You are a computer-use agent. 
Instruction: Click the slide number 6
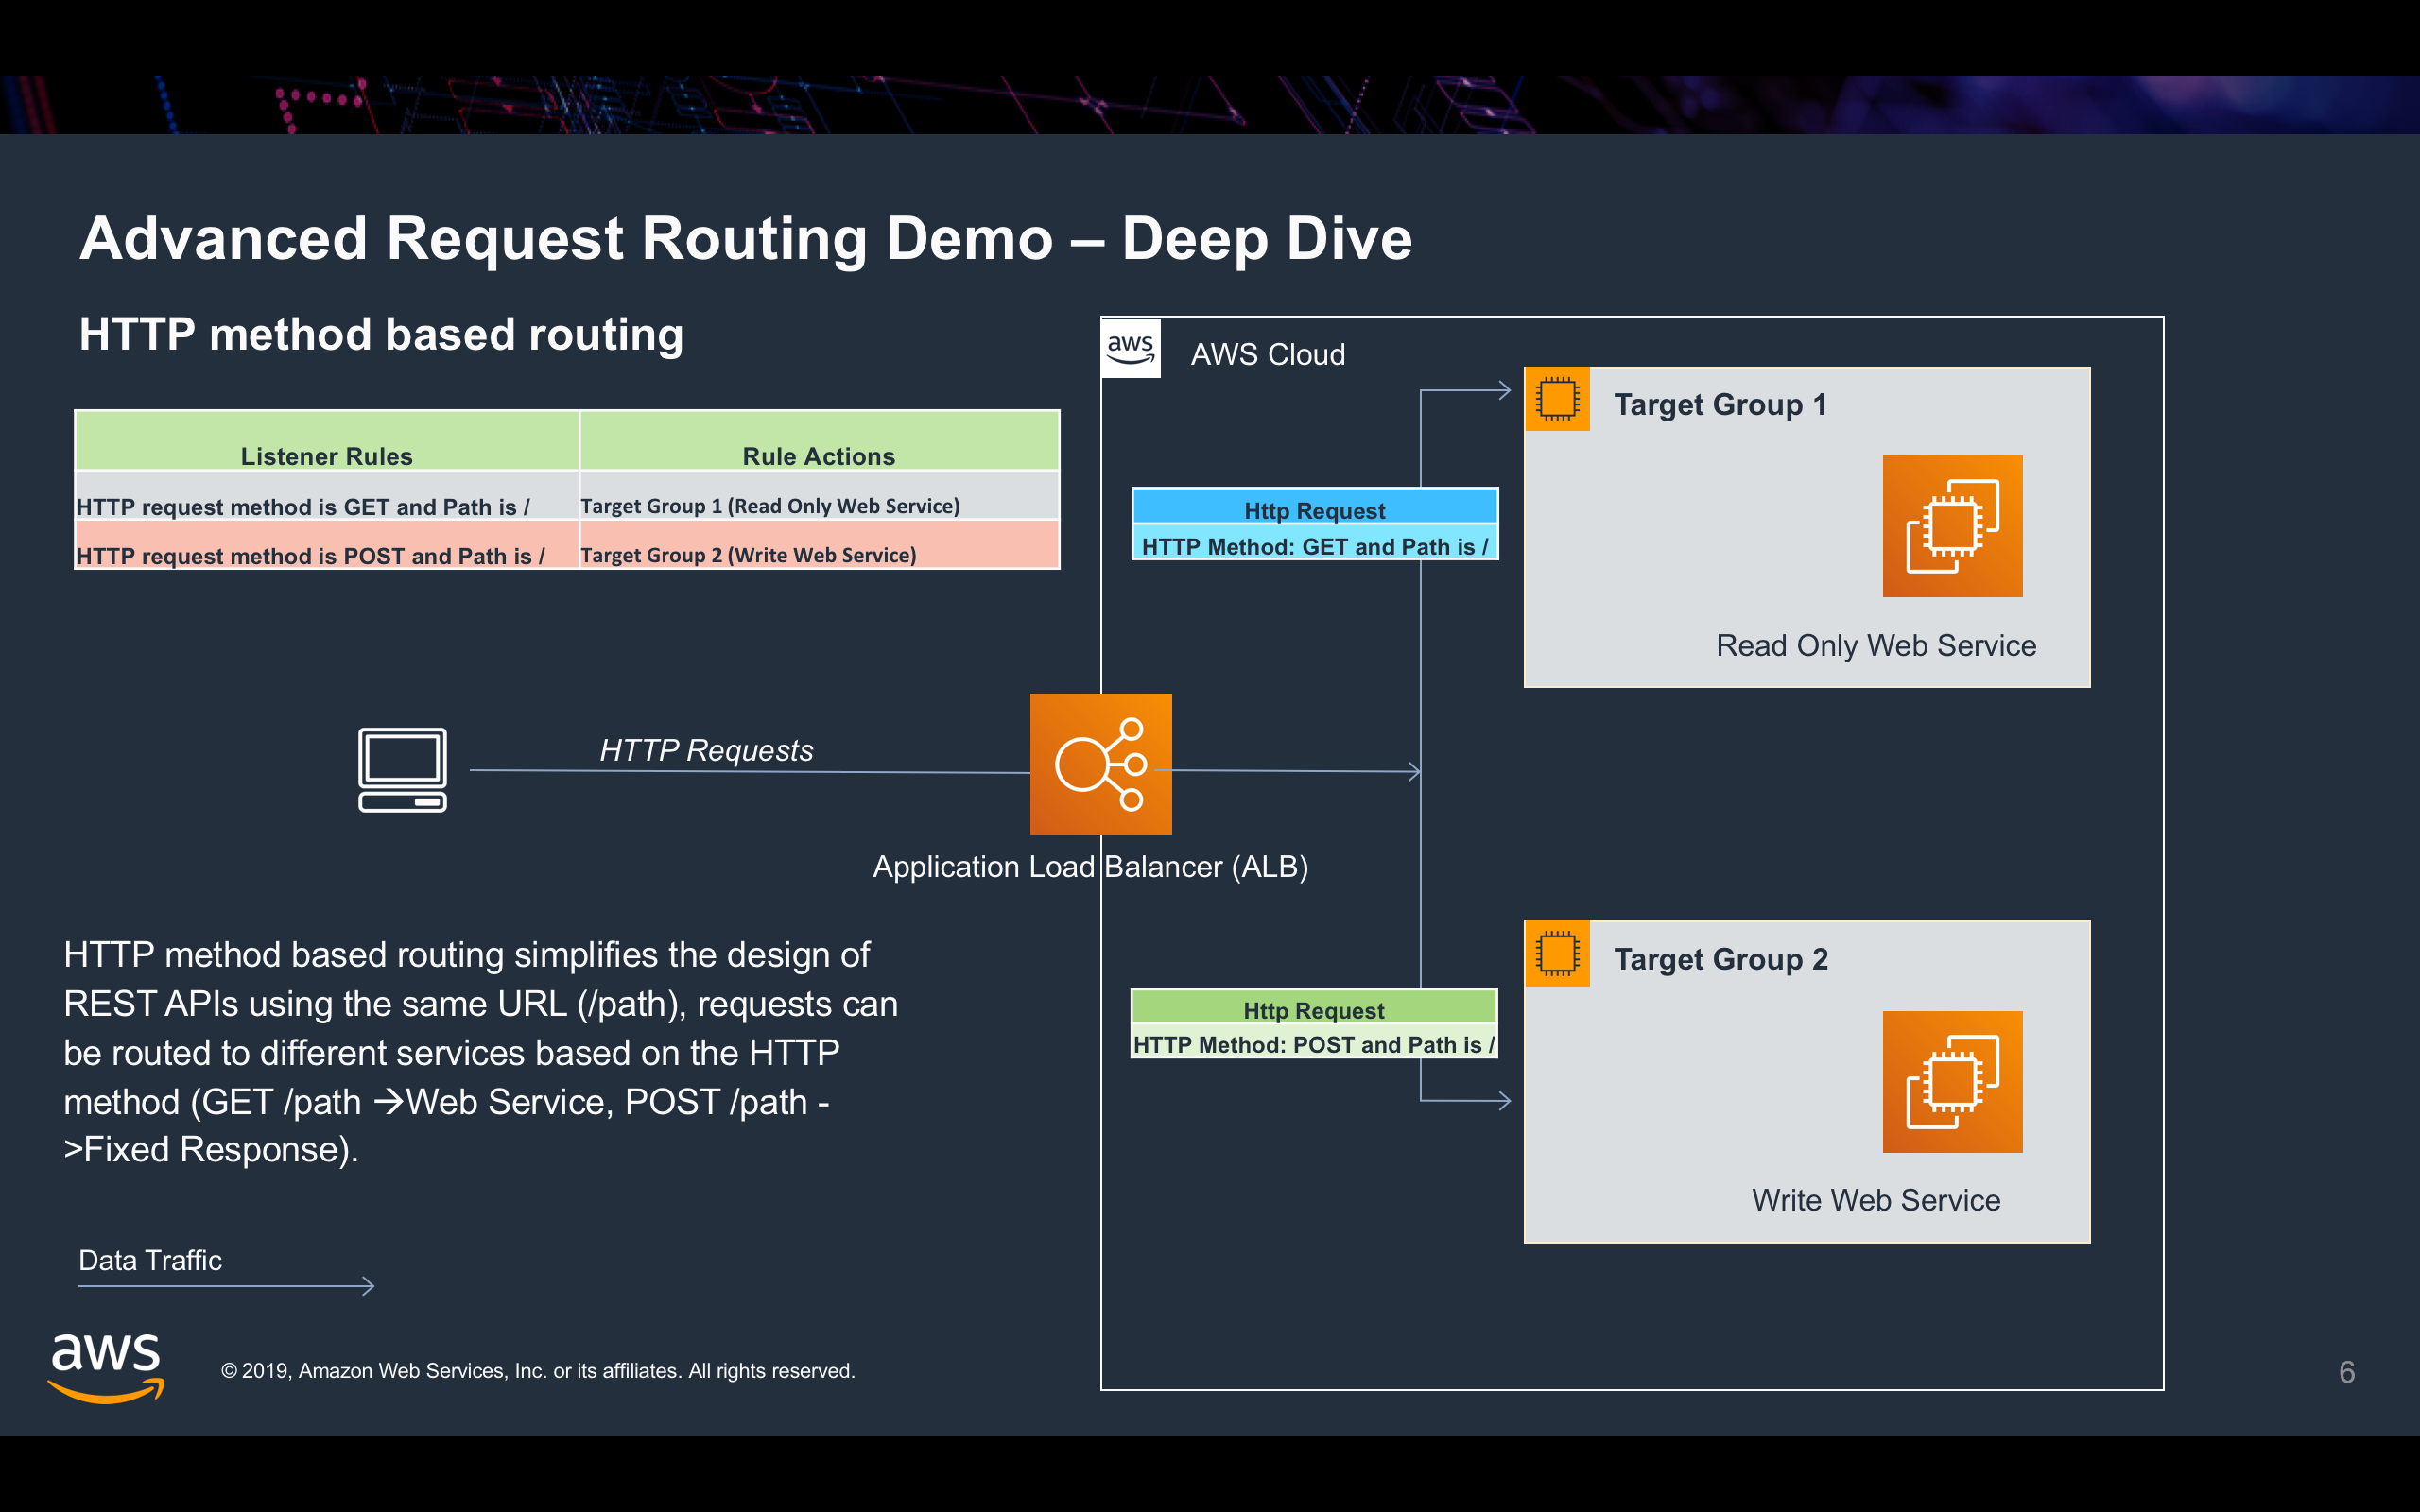click(2346, 1371)
